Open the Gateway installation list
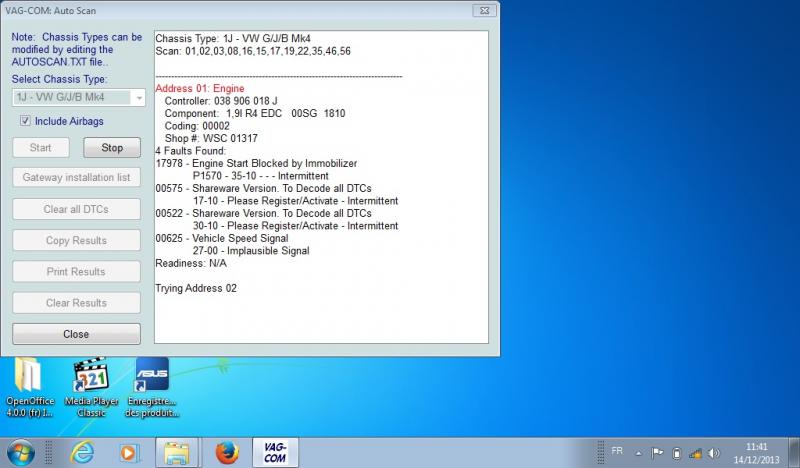Image resolution: width=800 pixels, height=468 pixels. click(x=77, y=178)
